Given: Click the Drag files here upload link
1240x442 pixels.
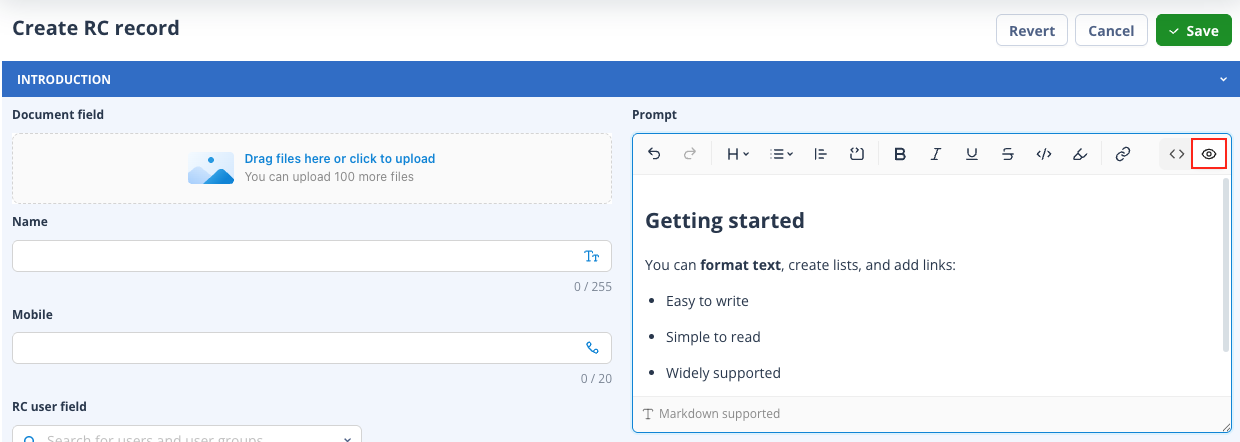Looking at the screenshot, I should click(x=340, y=158).
